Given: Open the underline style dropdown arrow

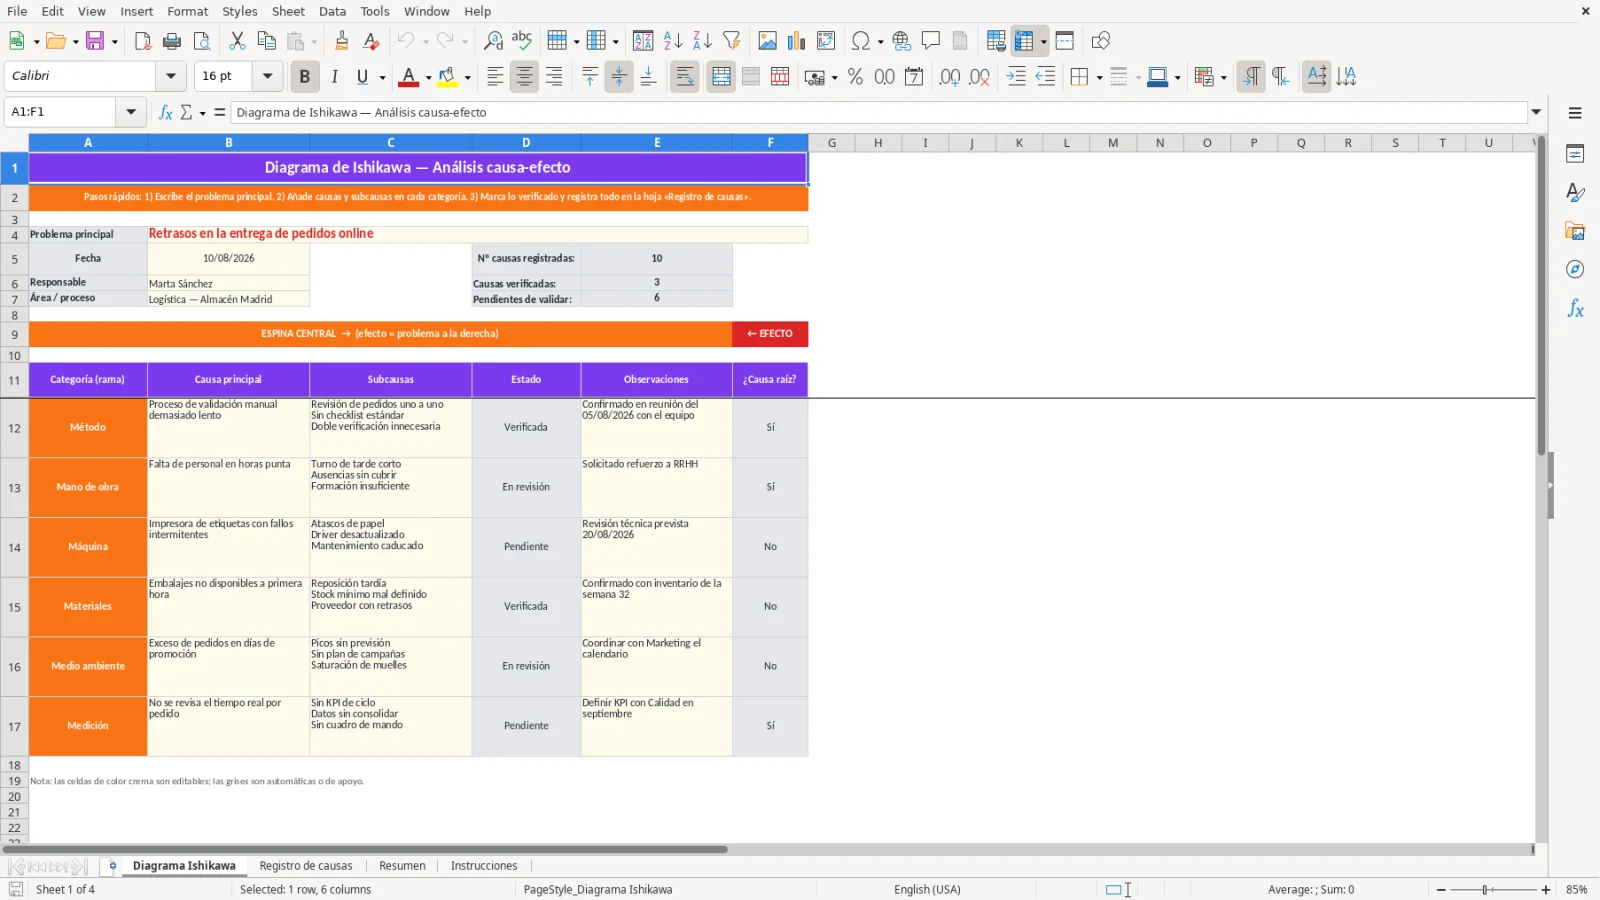Looking at the screenshot, I should 382,77.
